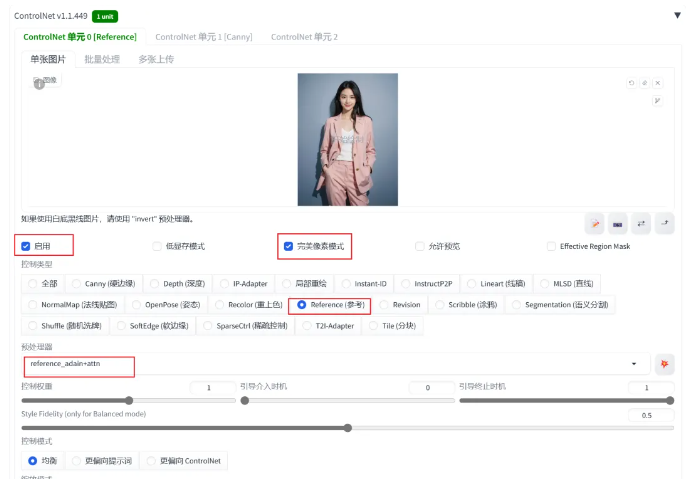Select the 全部 control type
Viewport: 687px width, 481px height.
coord(42,284)
